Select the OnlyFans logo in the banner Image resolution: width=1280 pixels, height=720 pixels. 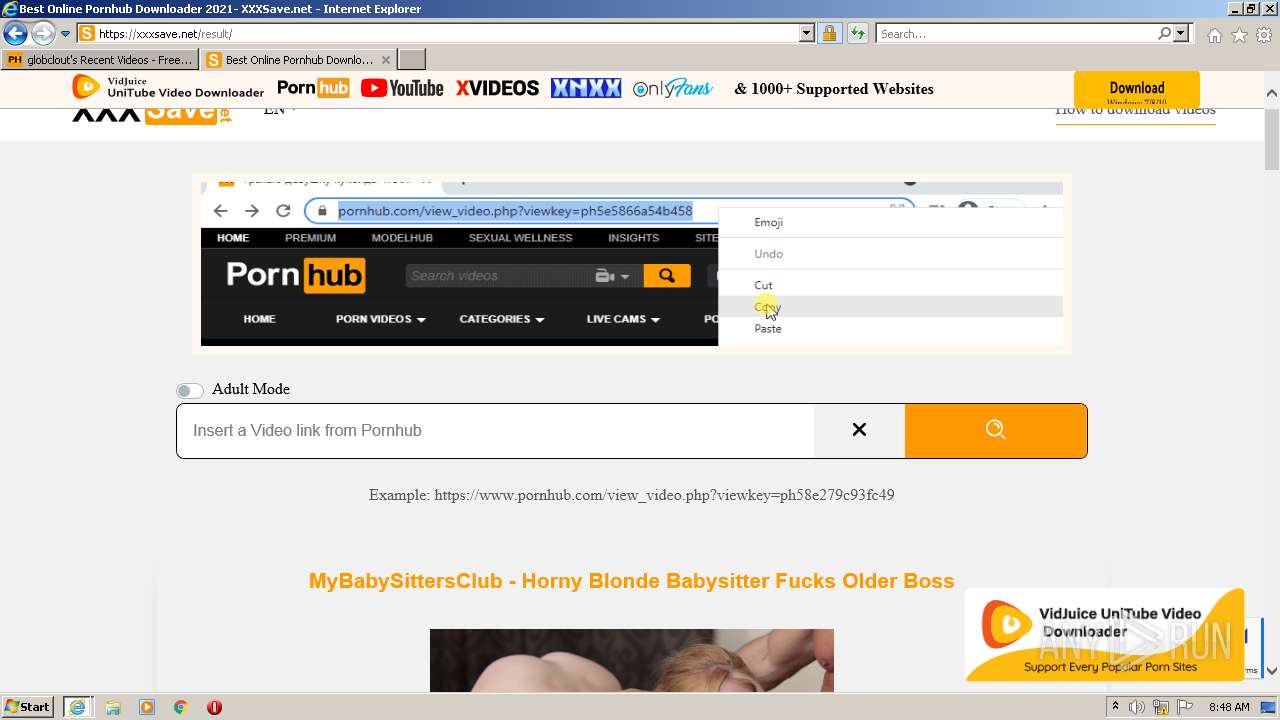[x=673, y=88]
